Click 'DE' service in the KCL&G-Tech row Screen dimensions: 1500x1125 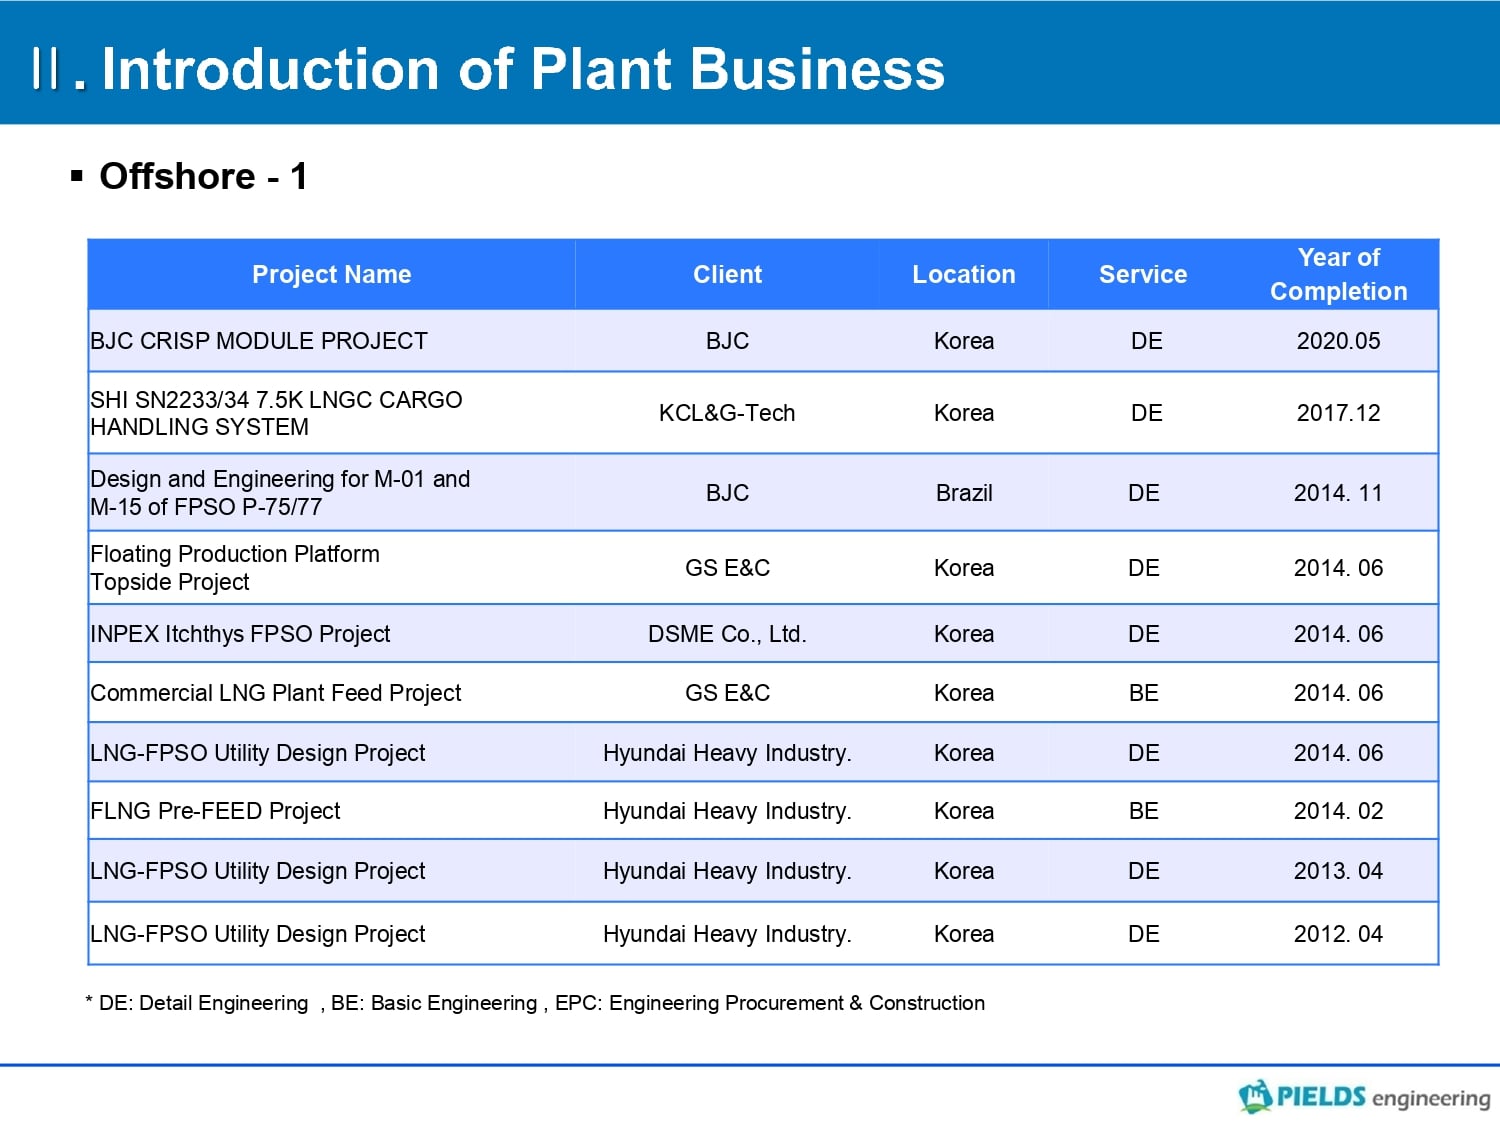1146,413
